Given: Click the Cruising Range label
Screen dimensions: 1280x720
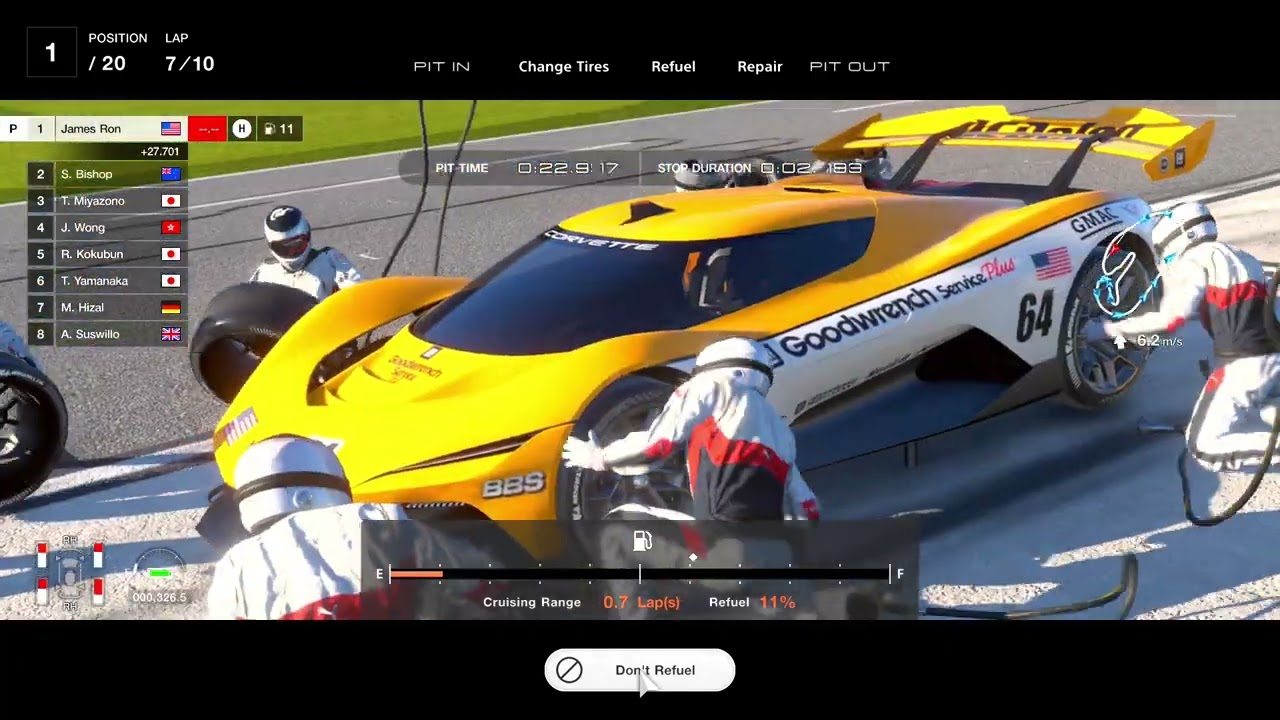Looking at the screenshot, I should pyautogui.click(x=532, y=602).
